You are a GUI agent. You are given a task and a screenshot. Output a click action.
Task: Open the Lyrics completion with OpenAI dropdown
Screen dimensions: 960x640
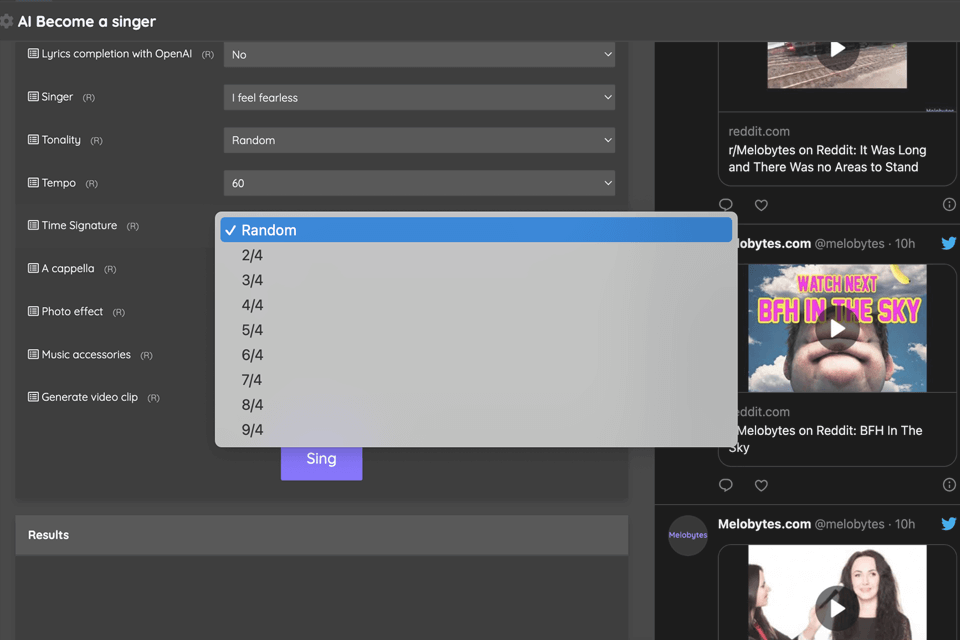[x=419, y=55]
